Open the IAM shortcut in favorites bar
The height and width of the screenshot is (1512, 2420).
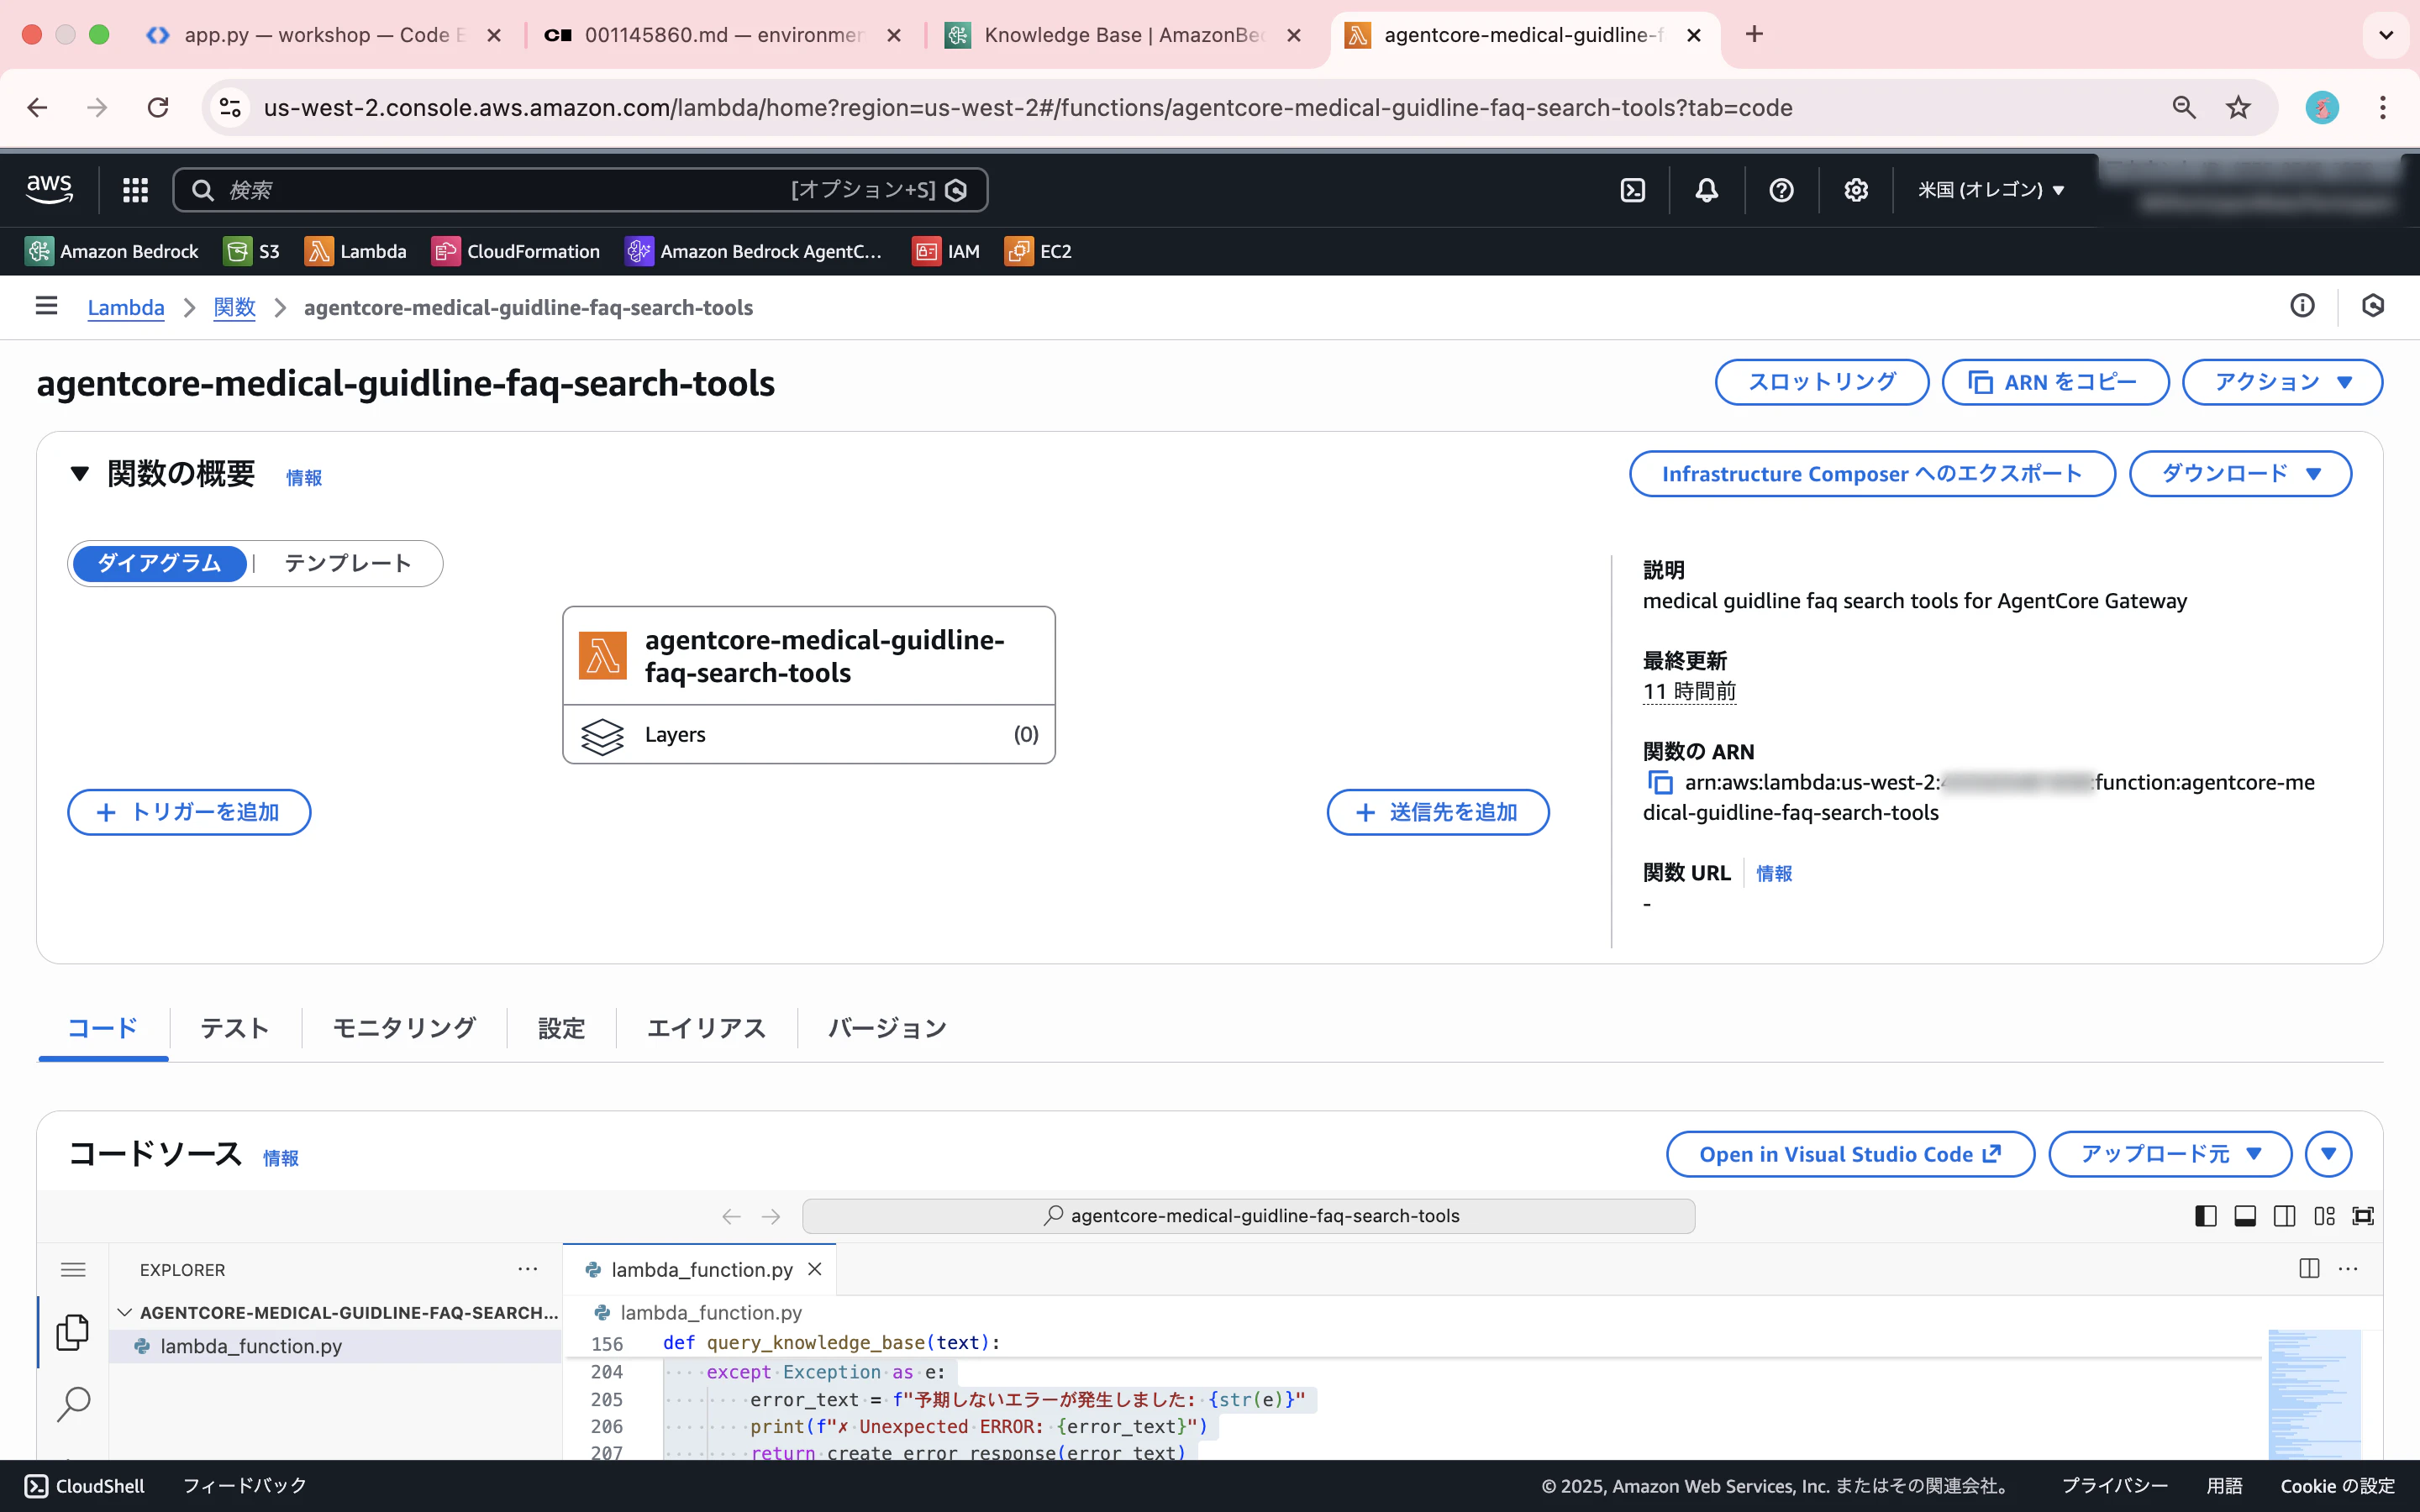pos(946,251)
